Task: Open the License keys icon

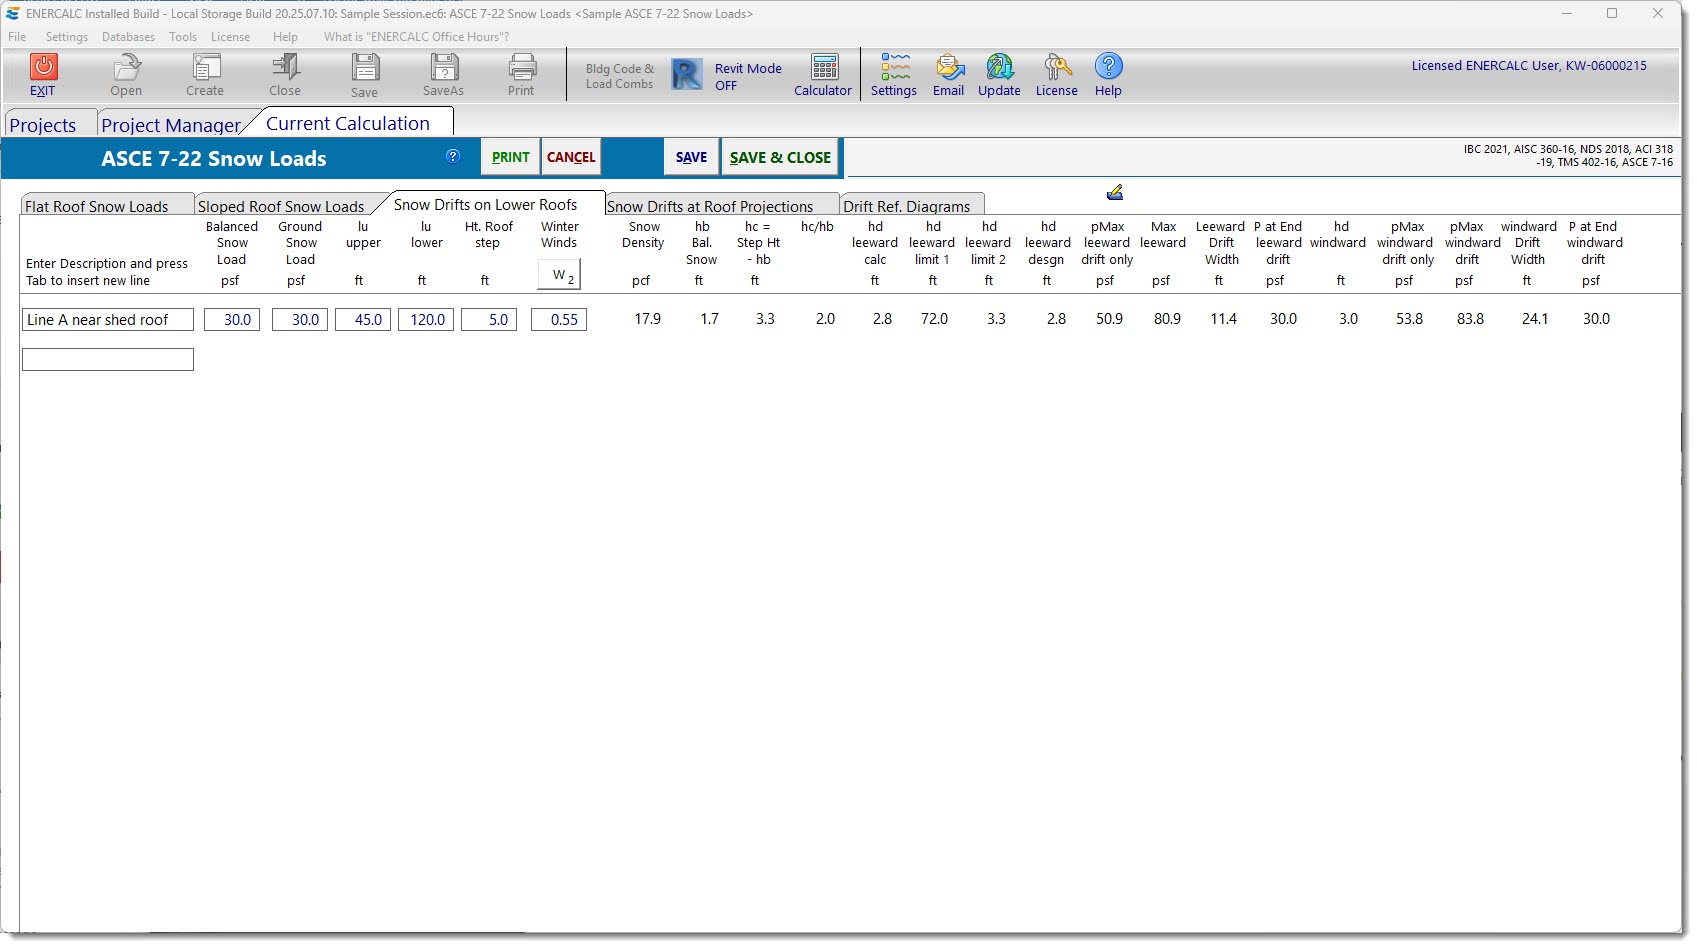Action: (x=1057, y=67)
